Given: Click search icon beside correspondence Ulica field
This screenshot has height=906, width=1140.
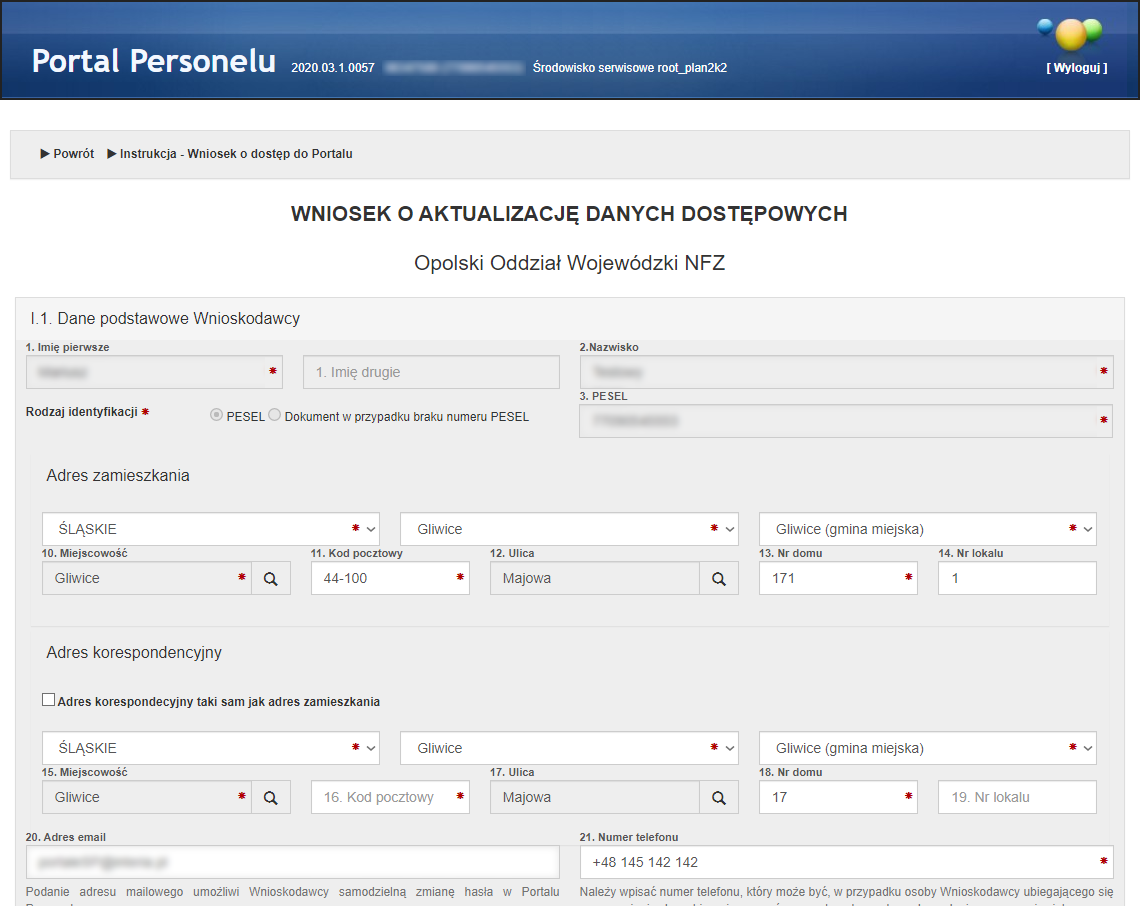Looking at the screenshot, I should click(718, 797).
